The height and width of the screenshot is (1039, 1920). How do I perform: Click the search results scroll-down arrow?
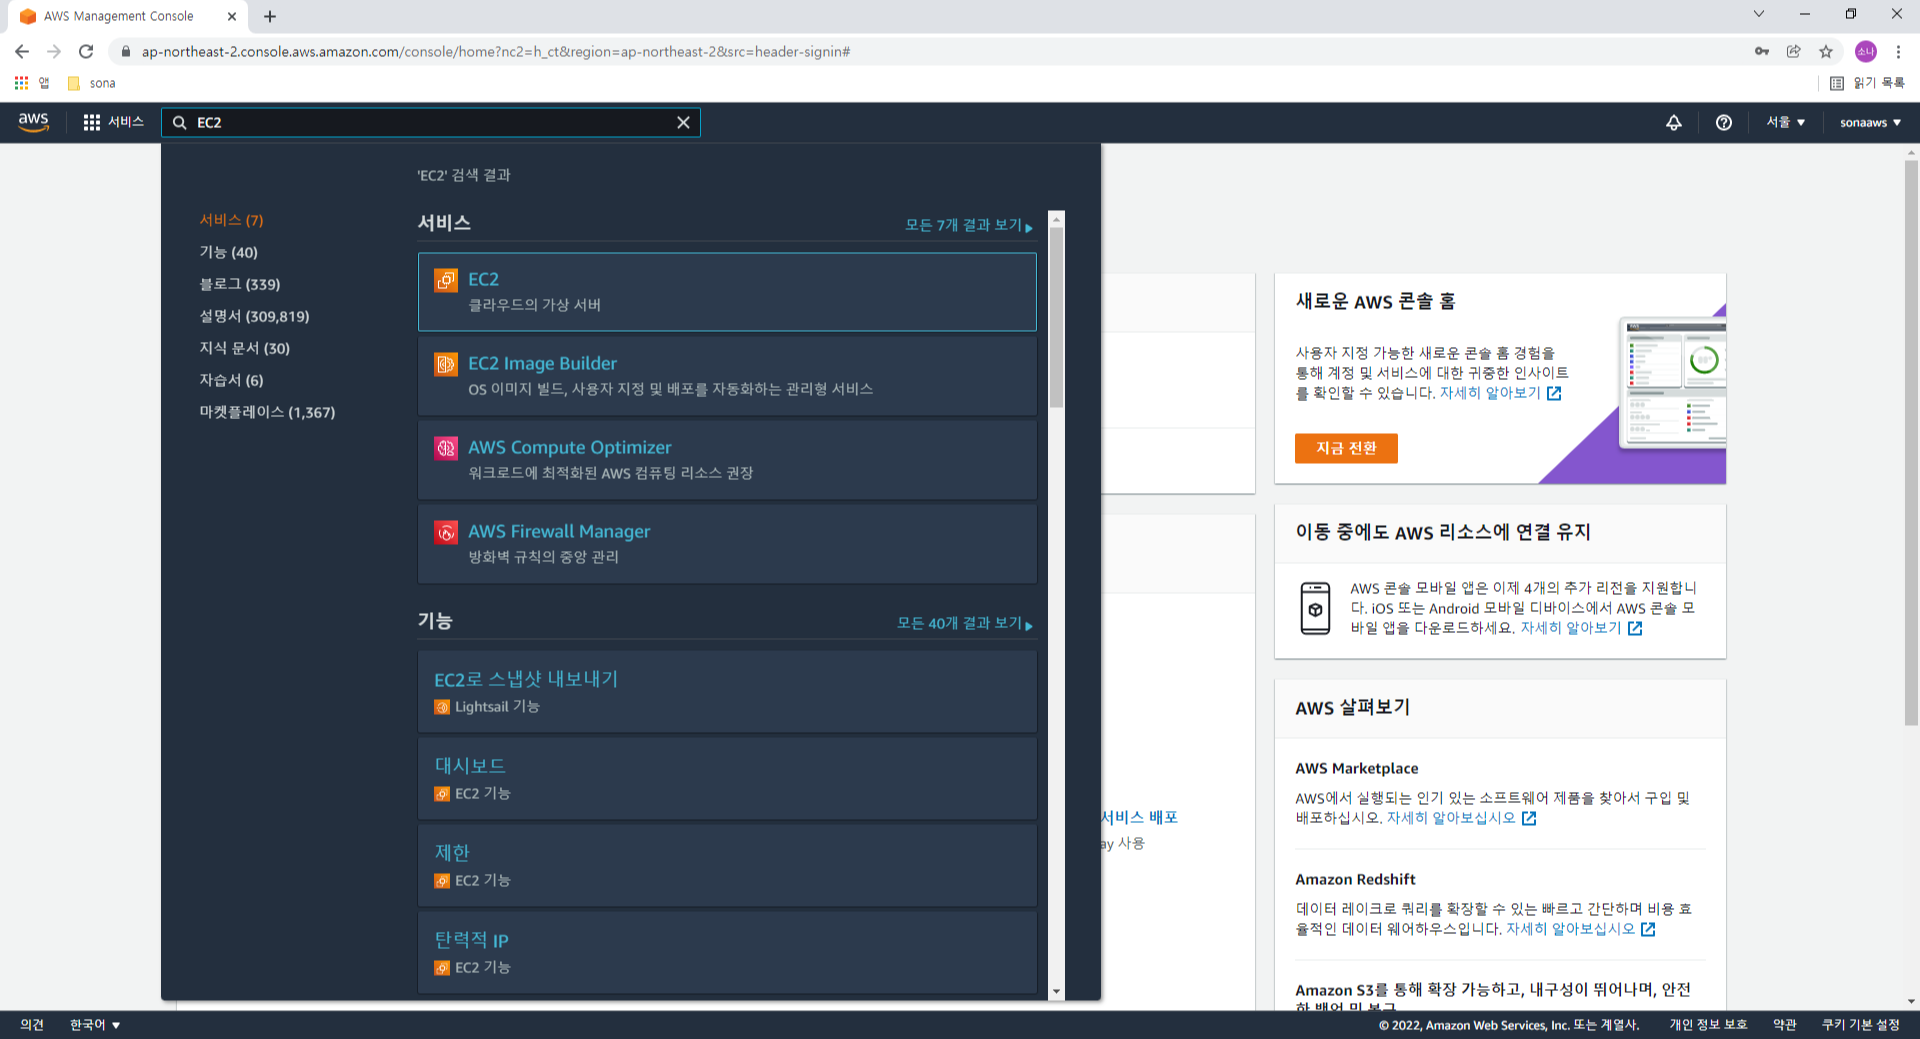click(1056, 992)
